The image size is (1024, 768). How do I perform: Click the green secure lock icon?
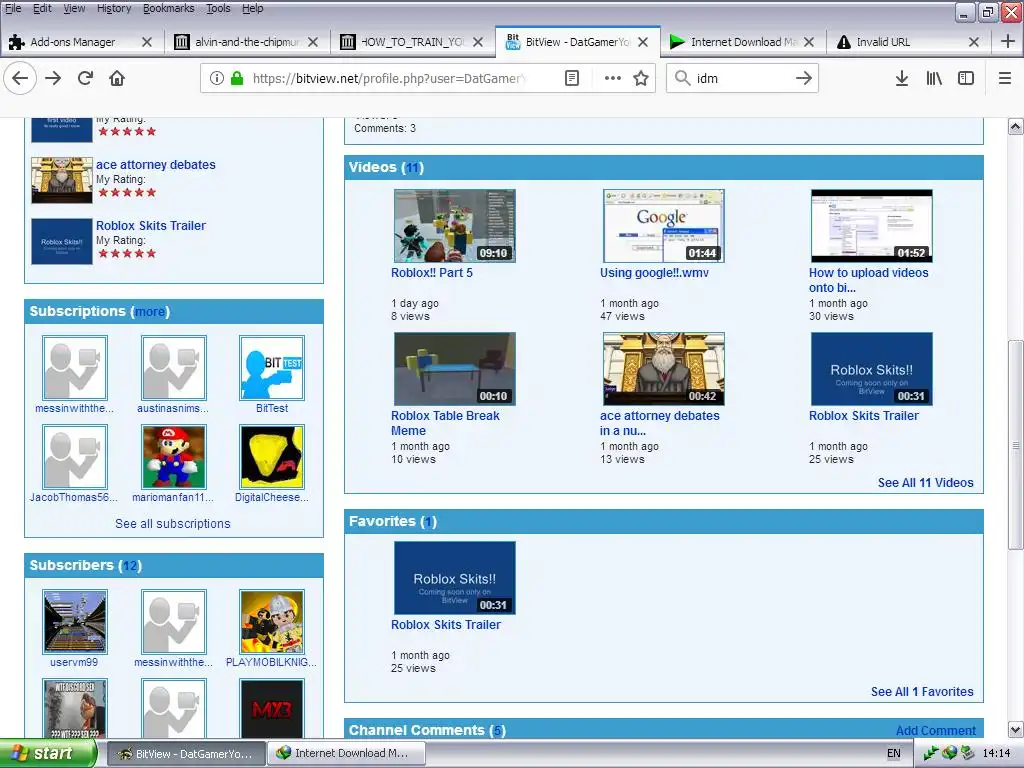point(237,78)
